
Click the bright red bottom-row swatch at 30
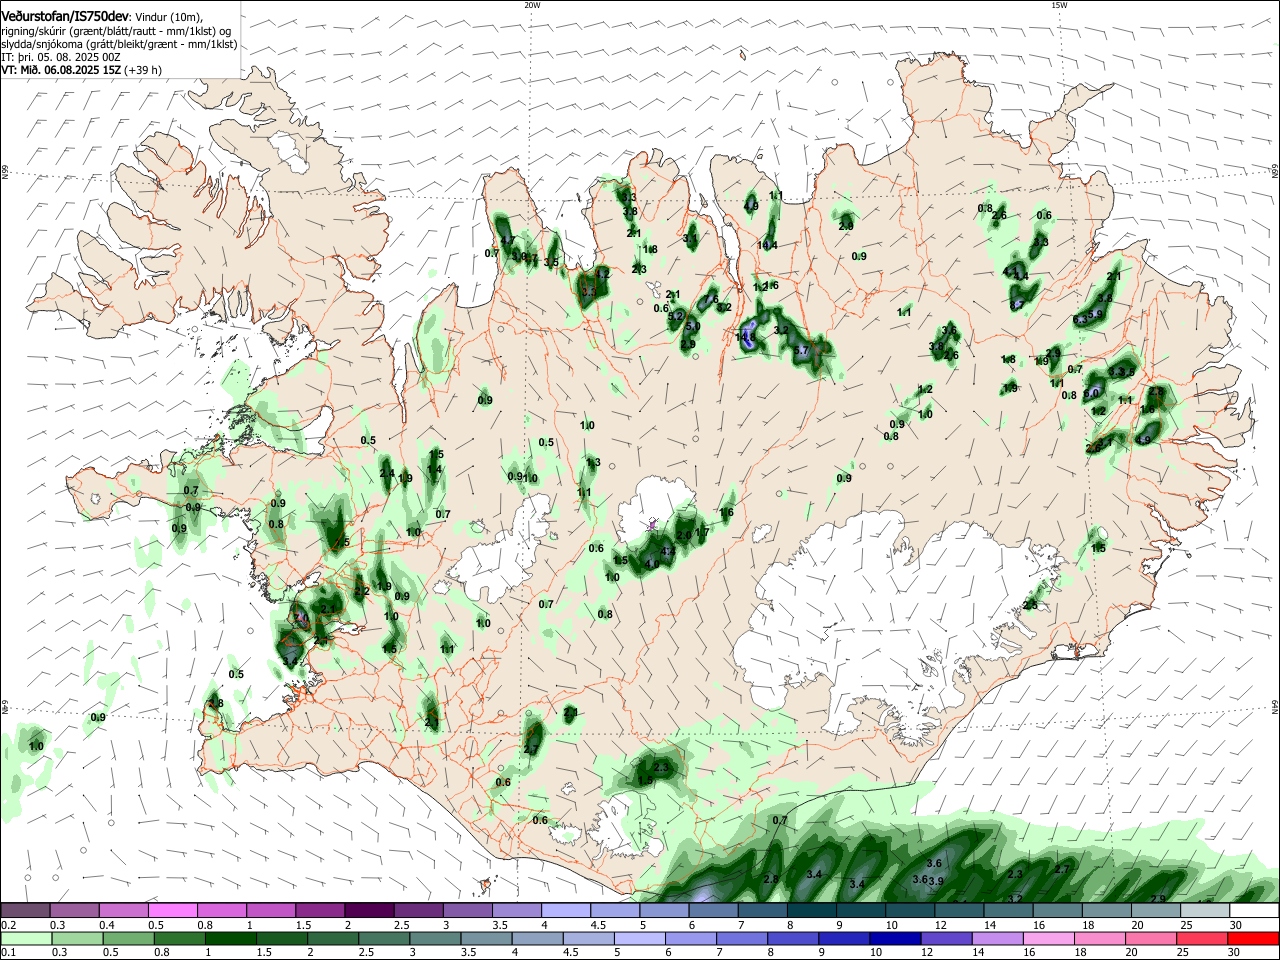click(x=1254, y=938)
